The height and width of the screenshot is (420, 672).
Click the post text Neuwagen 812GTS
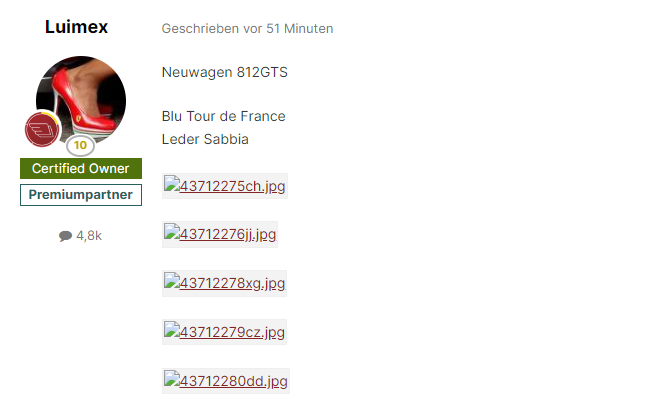coord(225,72)
